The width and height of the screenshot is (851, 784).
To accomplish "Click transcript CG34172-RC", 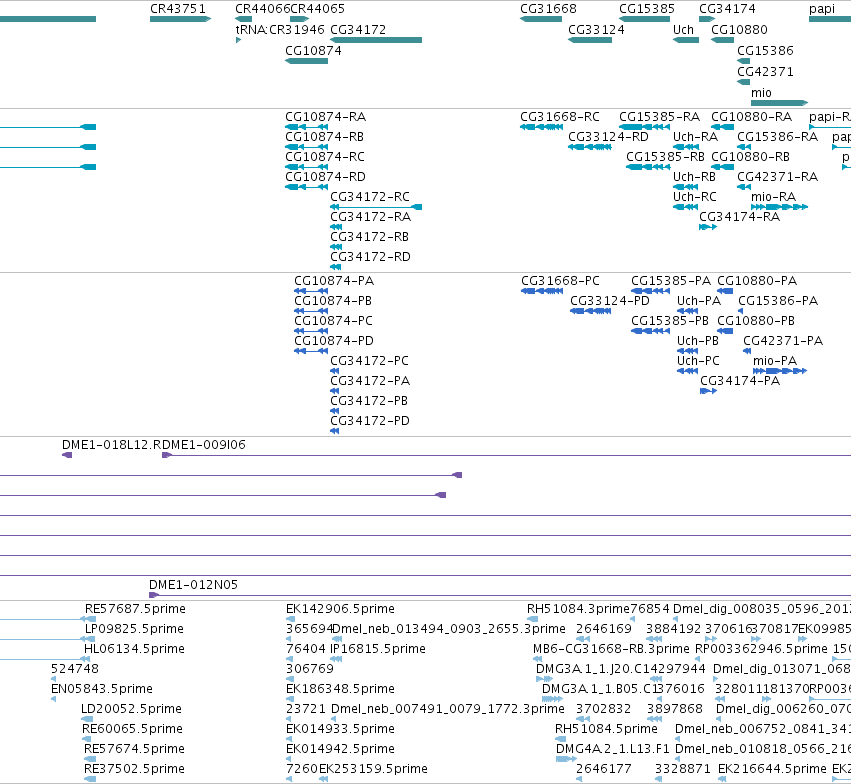I will point(376,207).
